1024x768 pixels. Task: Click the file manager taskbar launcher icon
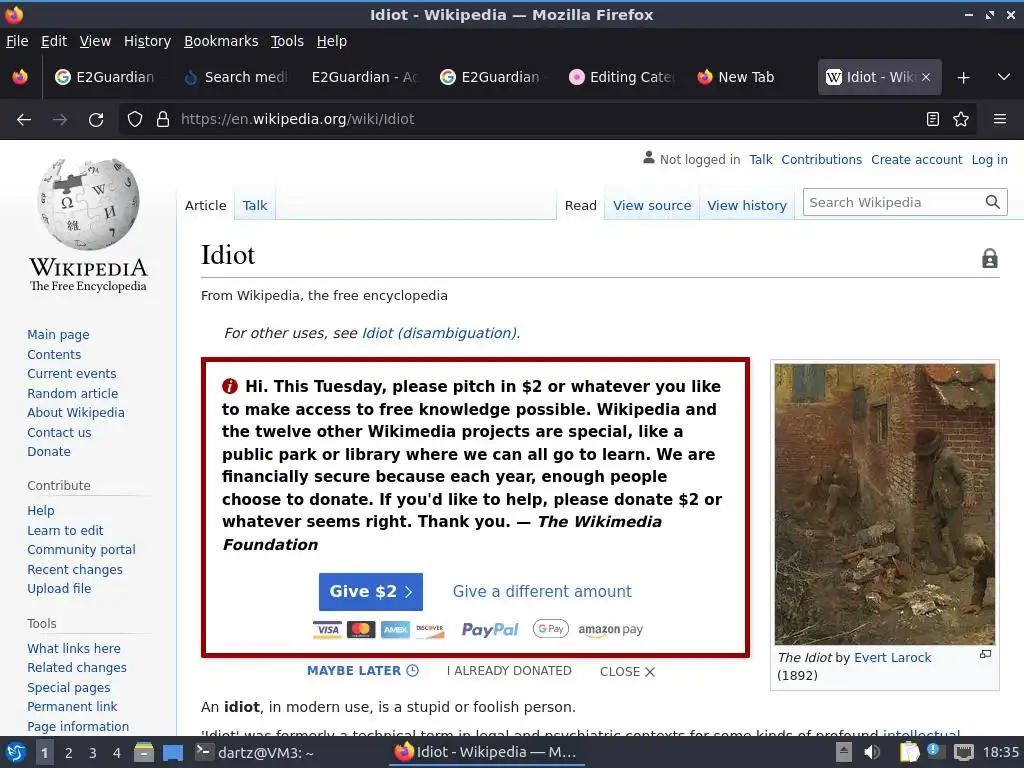pyautogui.click(x=144, y=752)
